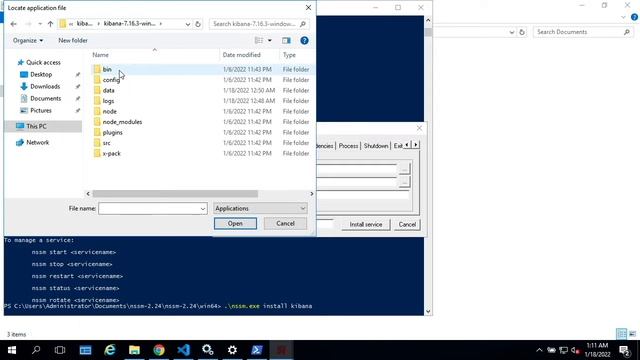Open Internet Explorer from taskbar
Screen dimensions: 640x360
[x=110, y=350]
